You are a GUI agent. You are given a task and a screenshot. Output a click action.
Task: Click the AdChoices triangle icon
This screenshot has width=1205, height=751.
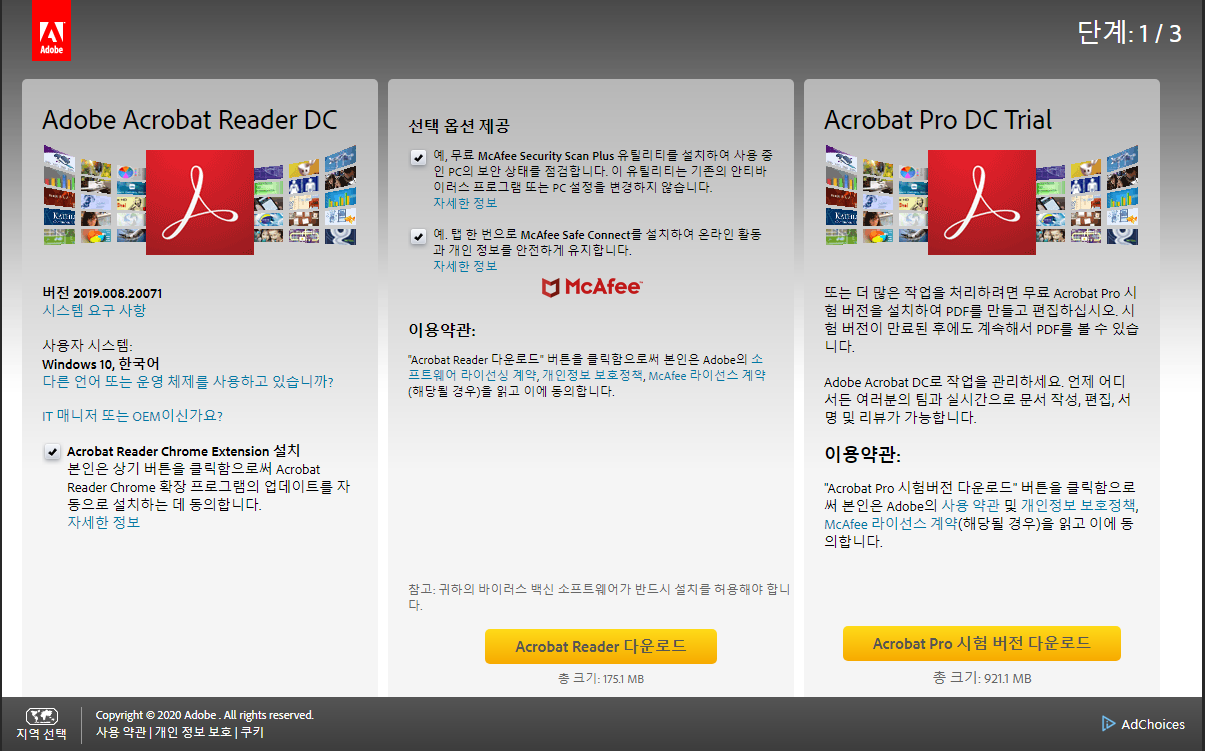1108,724
